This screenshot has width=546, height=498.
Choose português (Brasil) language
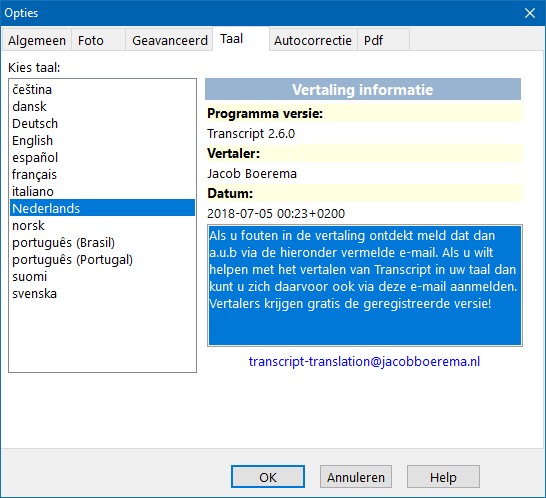pos(102,243)
